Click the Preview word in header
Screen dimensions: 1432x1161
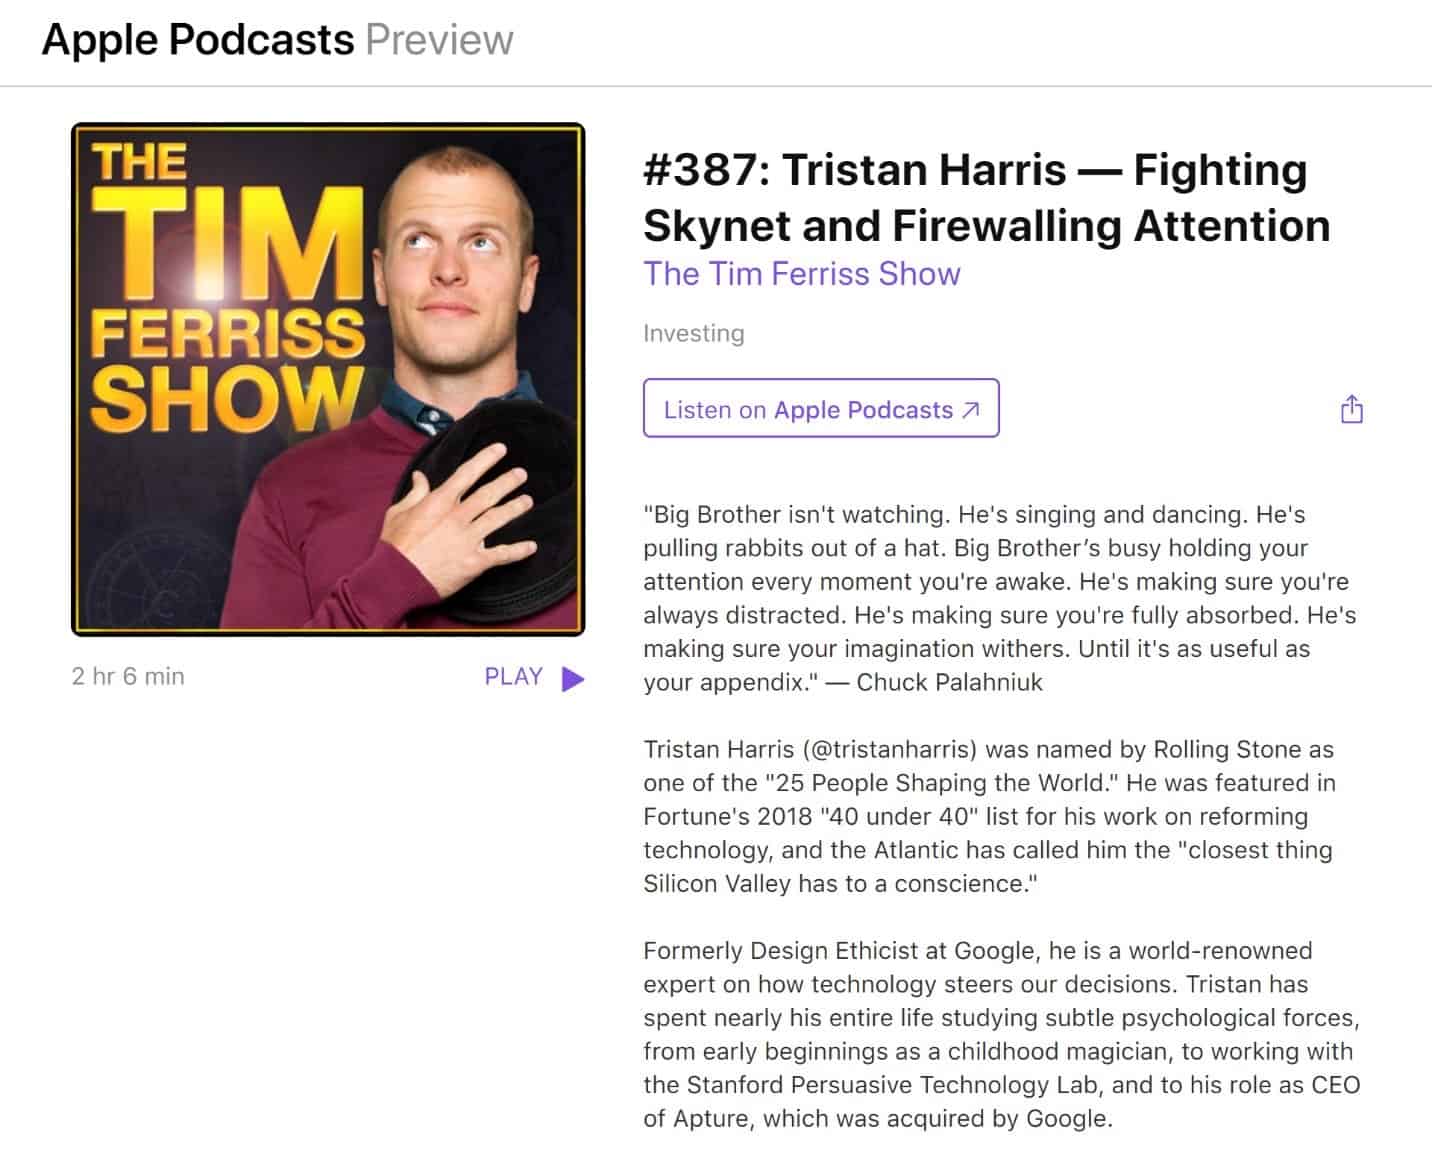439,40
